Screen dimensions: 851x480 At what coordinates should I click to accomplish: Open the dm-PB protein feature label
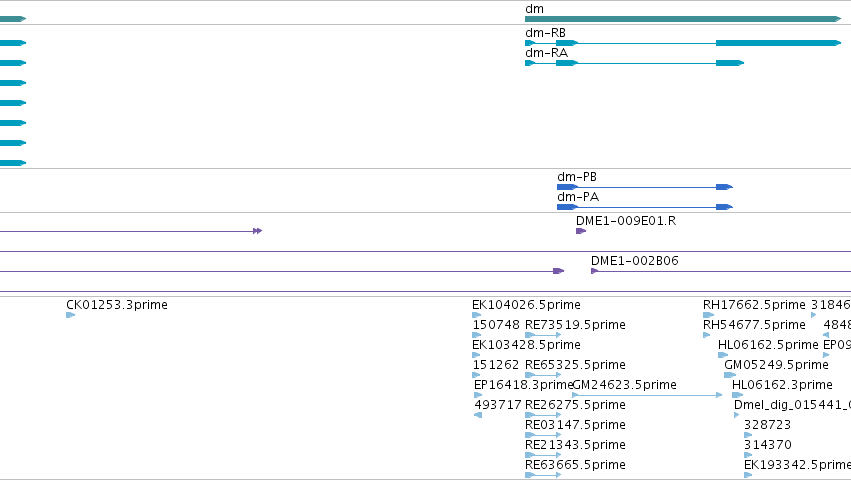click(x=577, y=177)
